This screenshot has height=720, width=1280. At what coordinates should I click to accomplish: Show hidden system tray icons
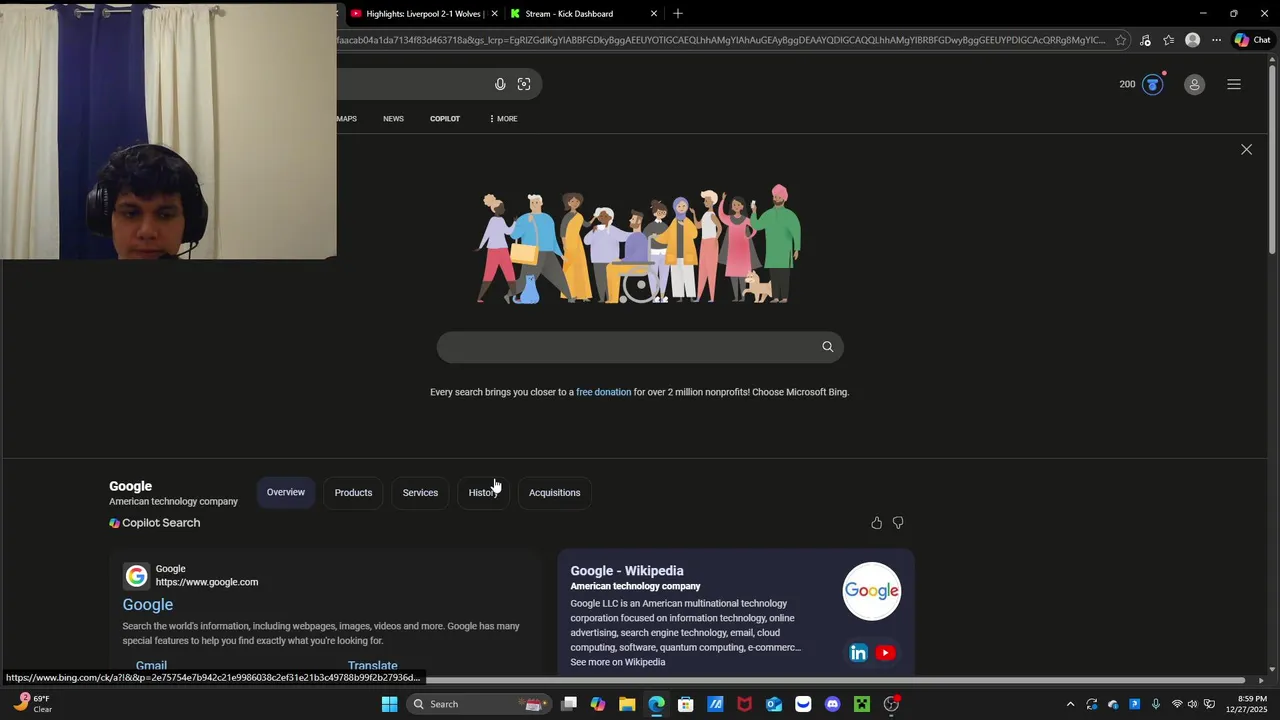tap(1070, 704)
